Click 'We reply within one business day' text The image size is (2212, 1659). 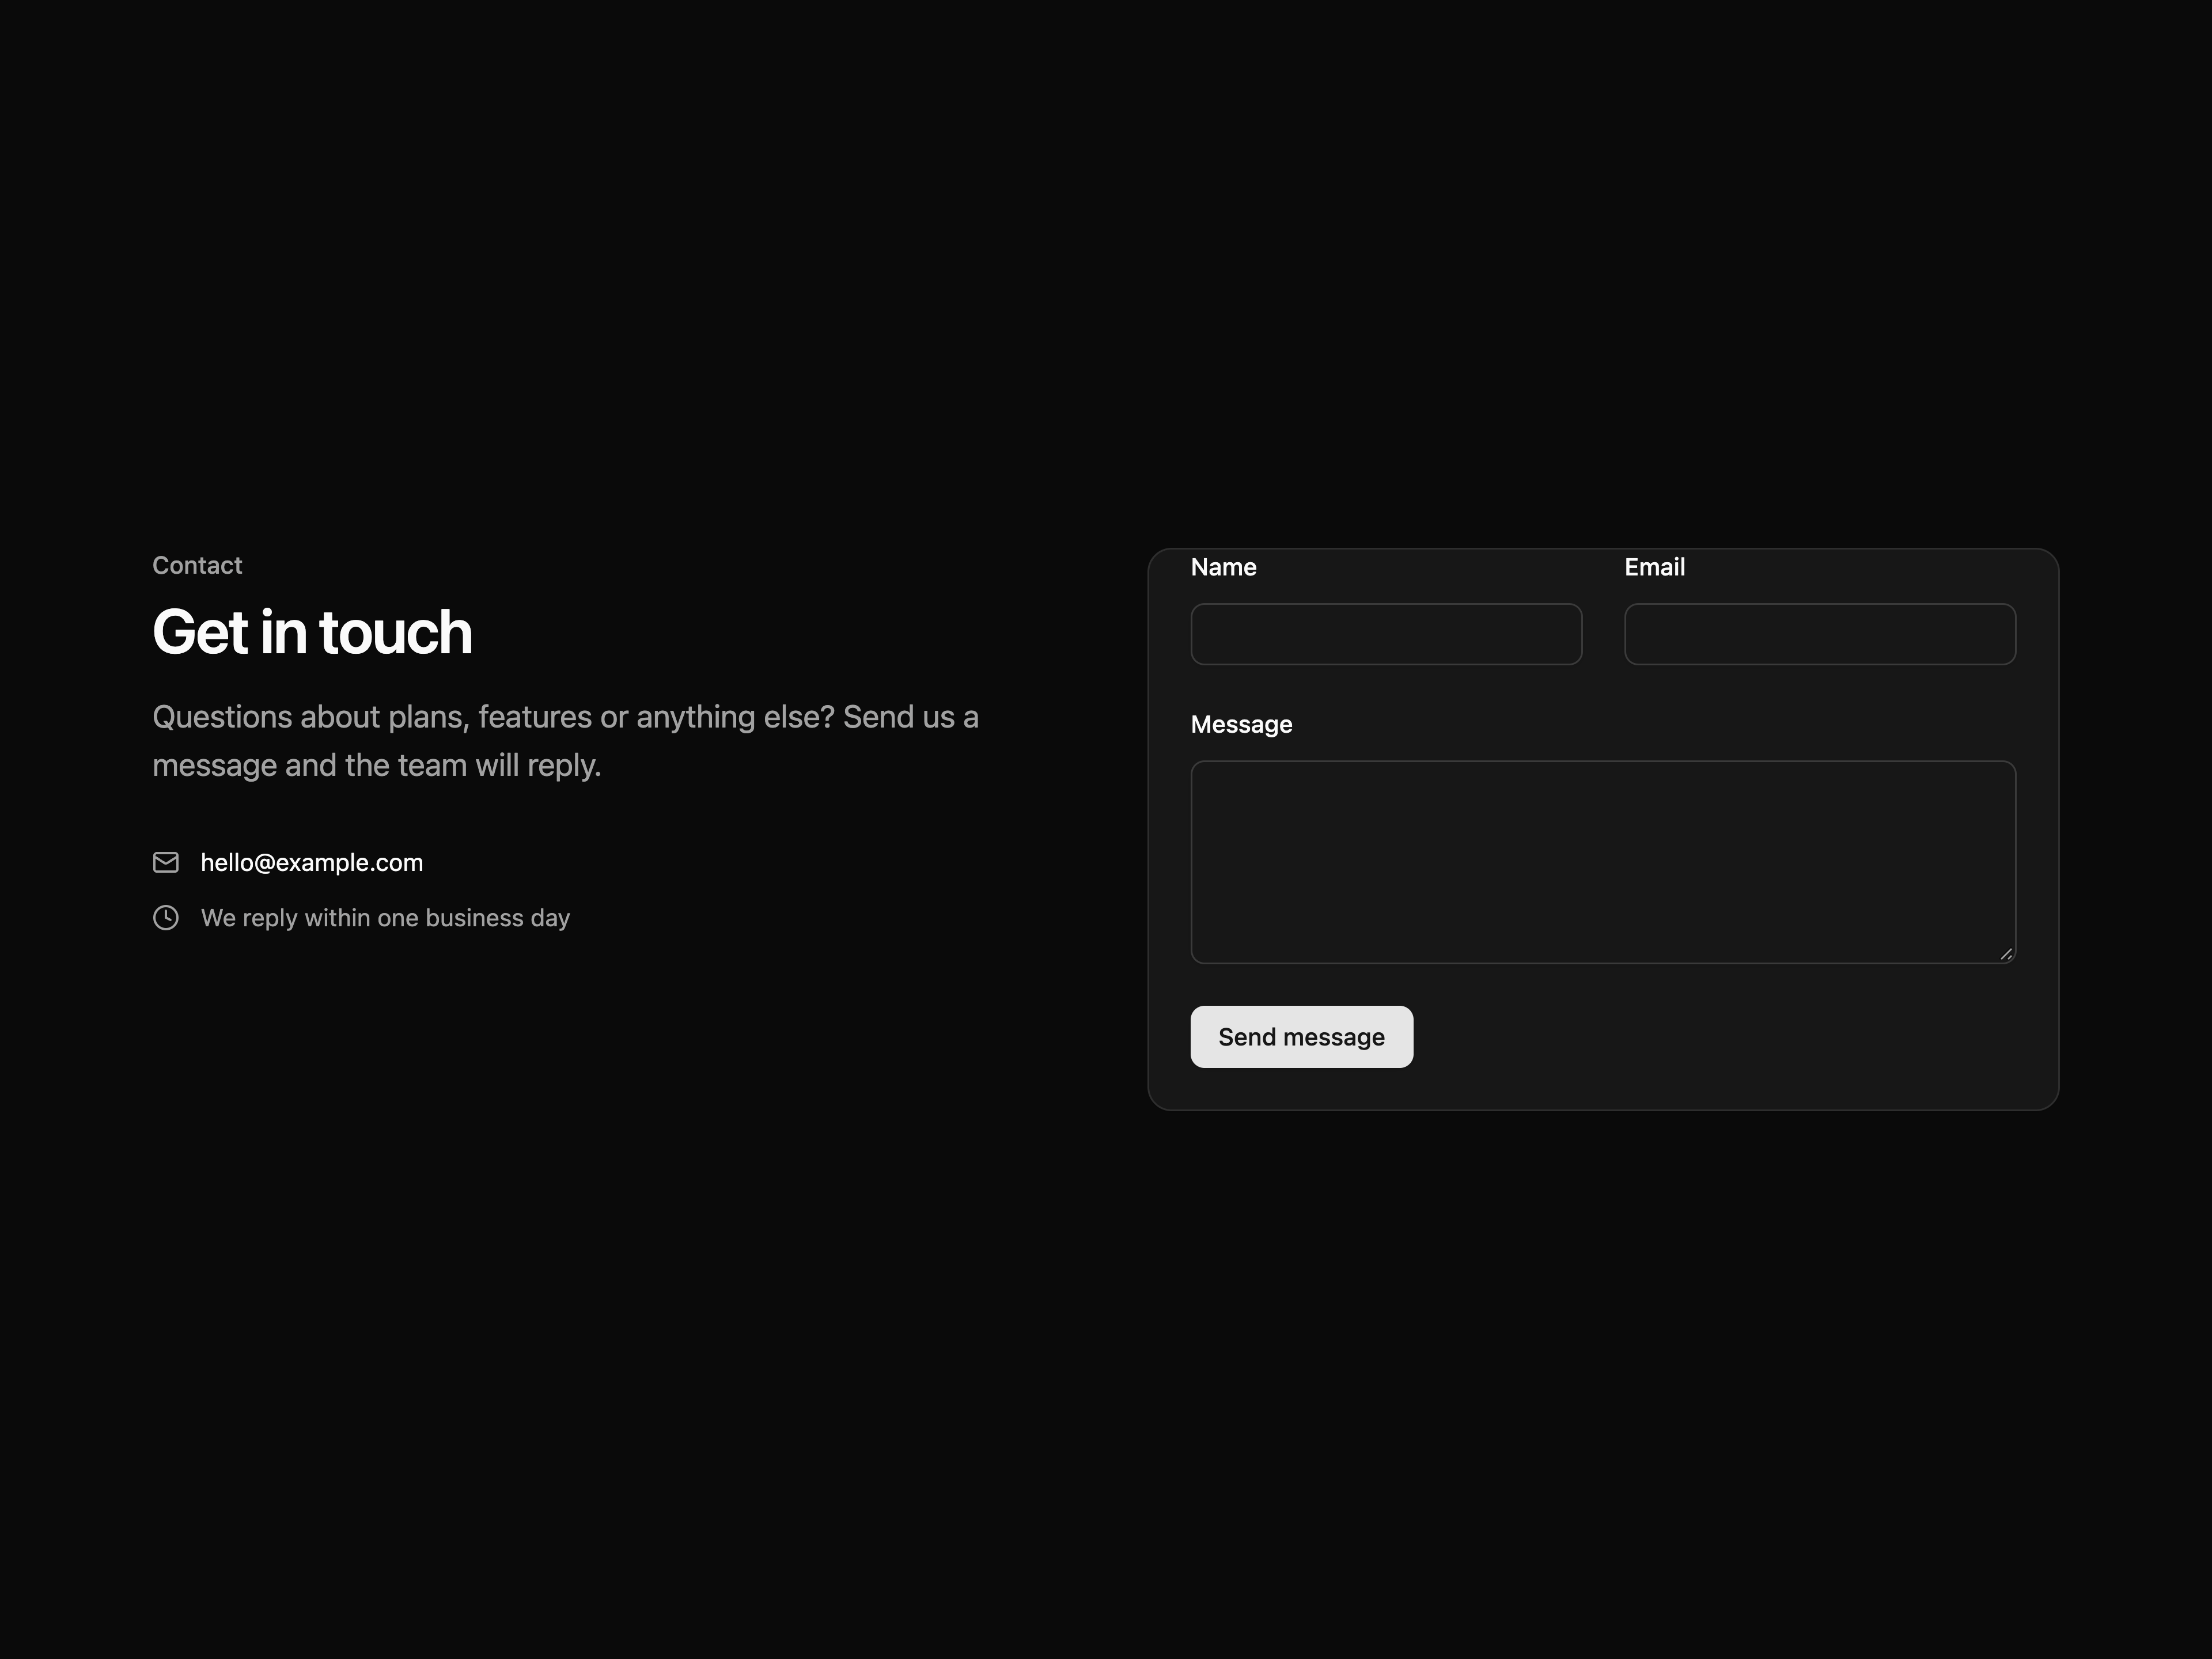385,918
